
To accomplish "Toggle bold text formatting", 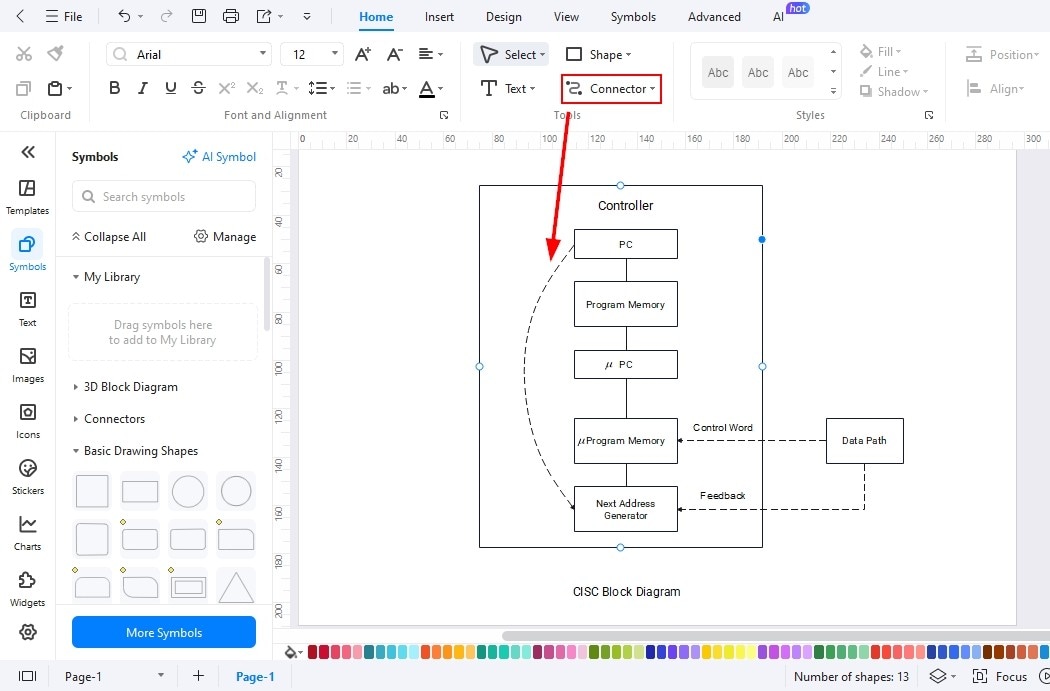I will [x=114, y=88].
